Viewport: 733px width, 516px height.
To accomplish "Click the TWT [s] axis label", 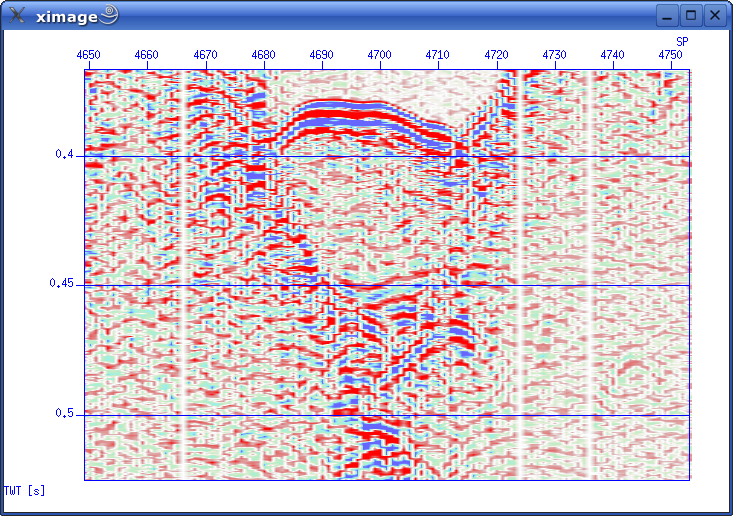I will 24,491.
